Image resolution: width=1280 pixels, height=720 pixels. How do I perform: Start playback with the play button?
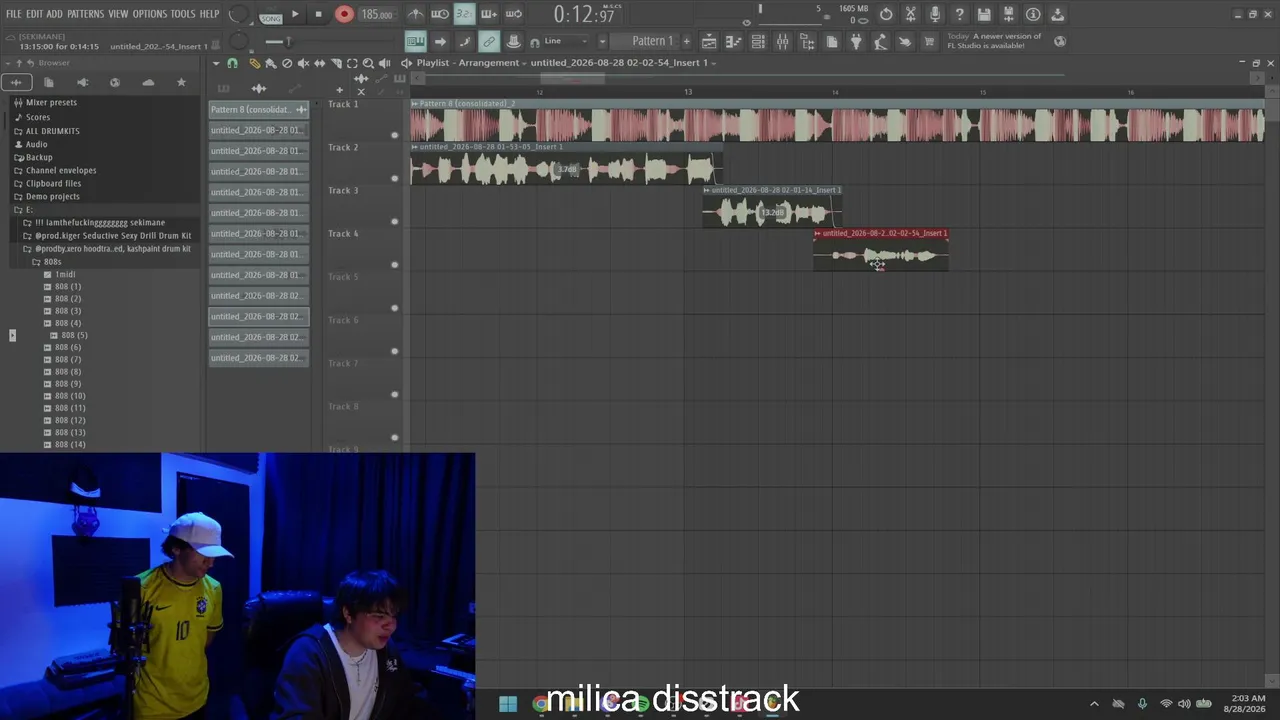pyautogui.click(x=295, y=14)
